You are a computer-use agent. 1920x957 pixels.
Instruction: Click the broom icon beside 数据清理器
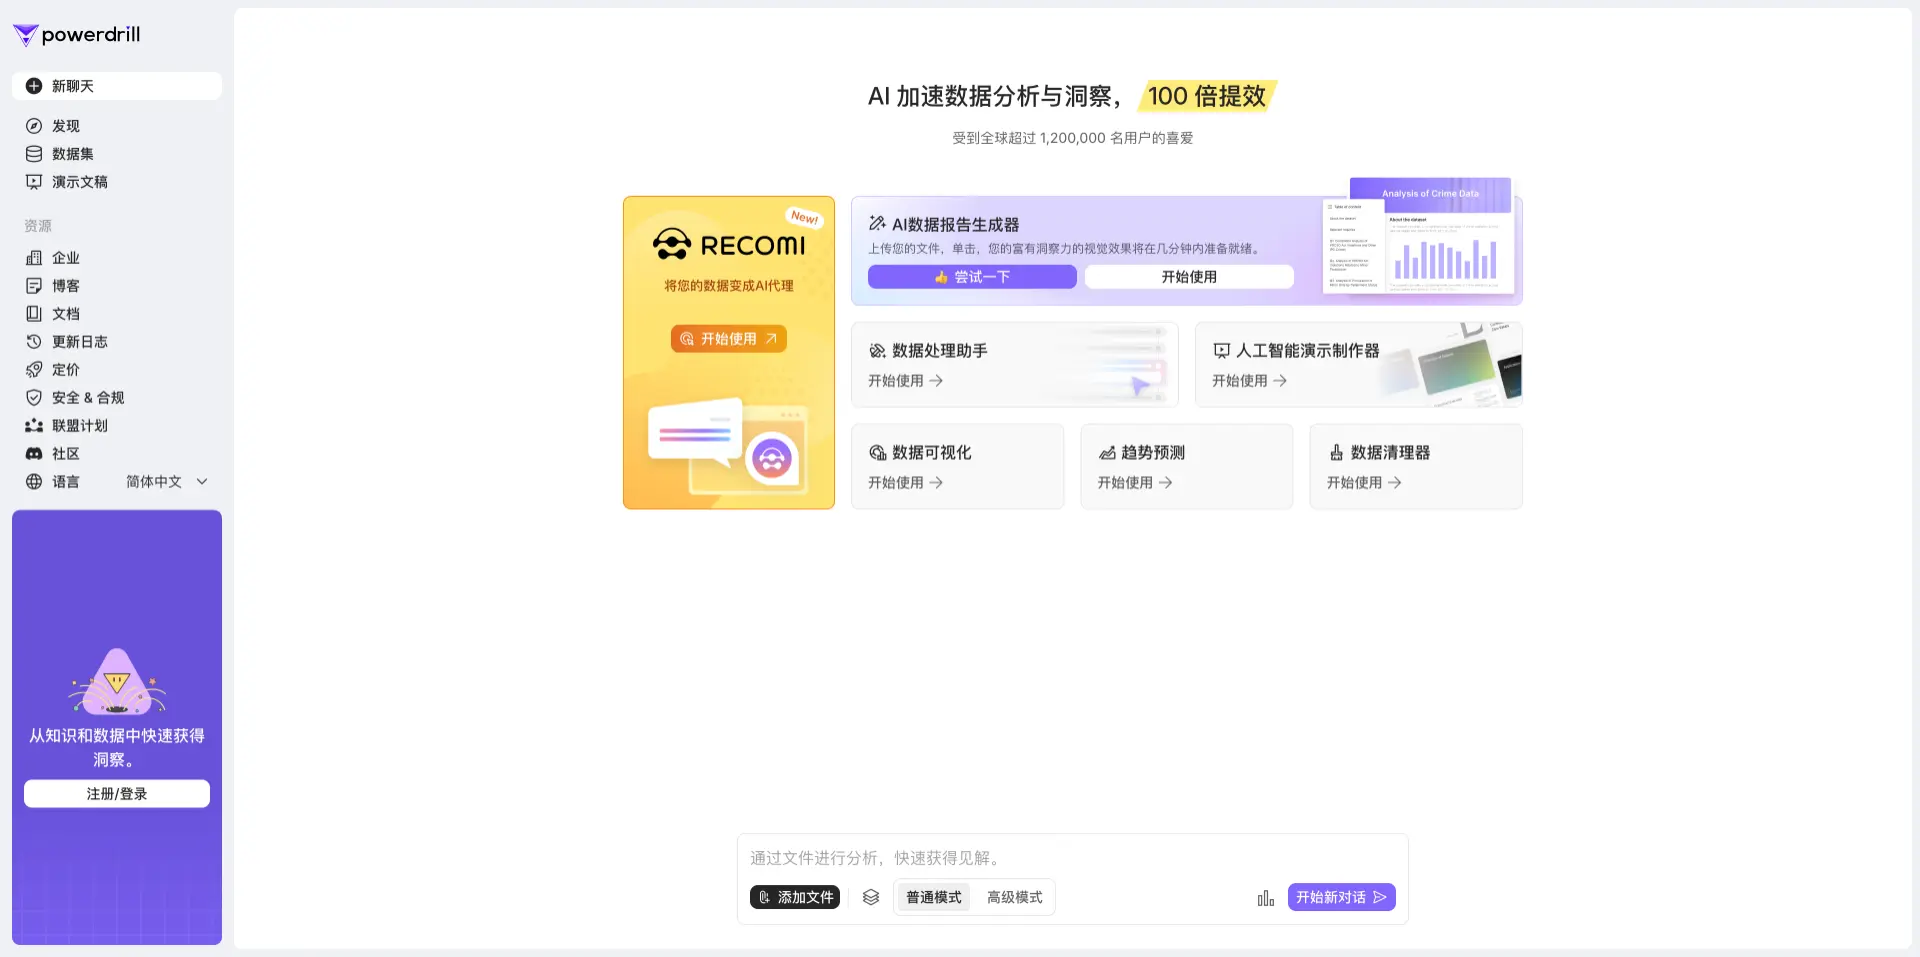click(x=1336, y=453)
